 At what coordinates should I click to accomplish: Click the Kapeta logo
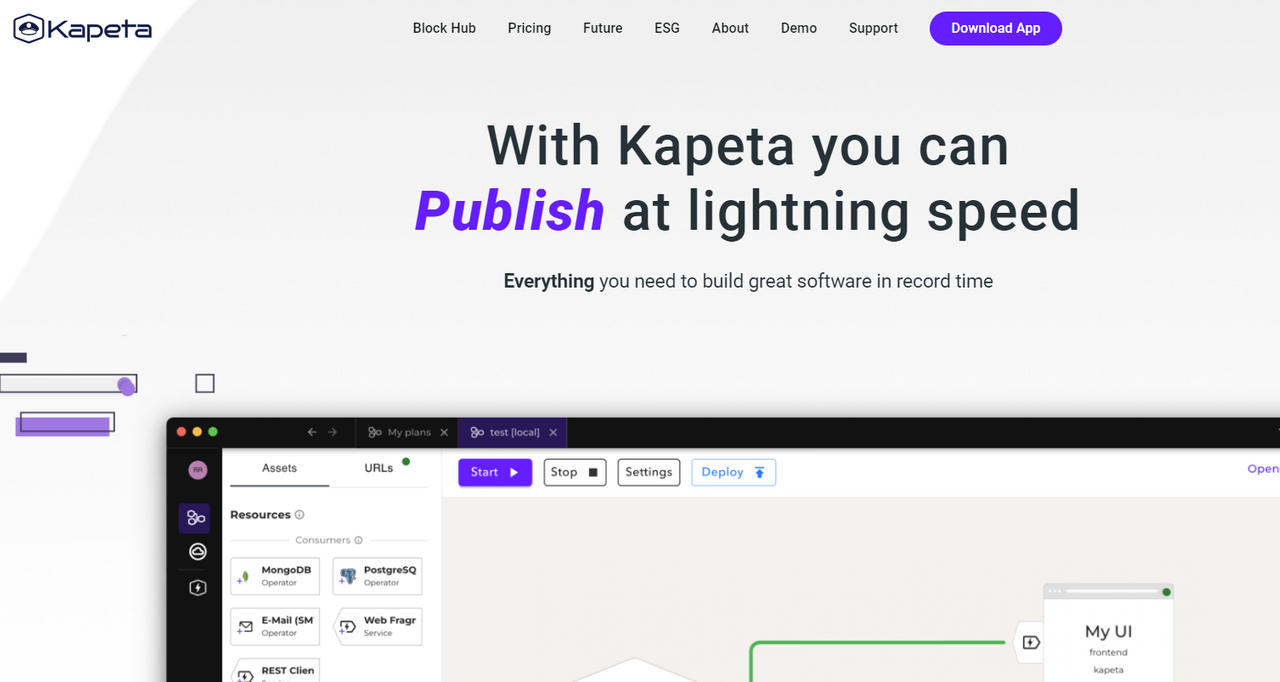pyautogui.click(x=83, y=28)
